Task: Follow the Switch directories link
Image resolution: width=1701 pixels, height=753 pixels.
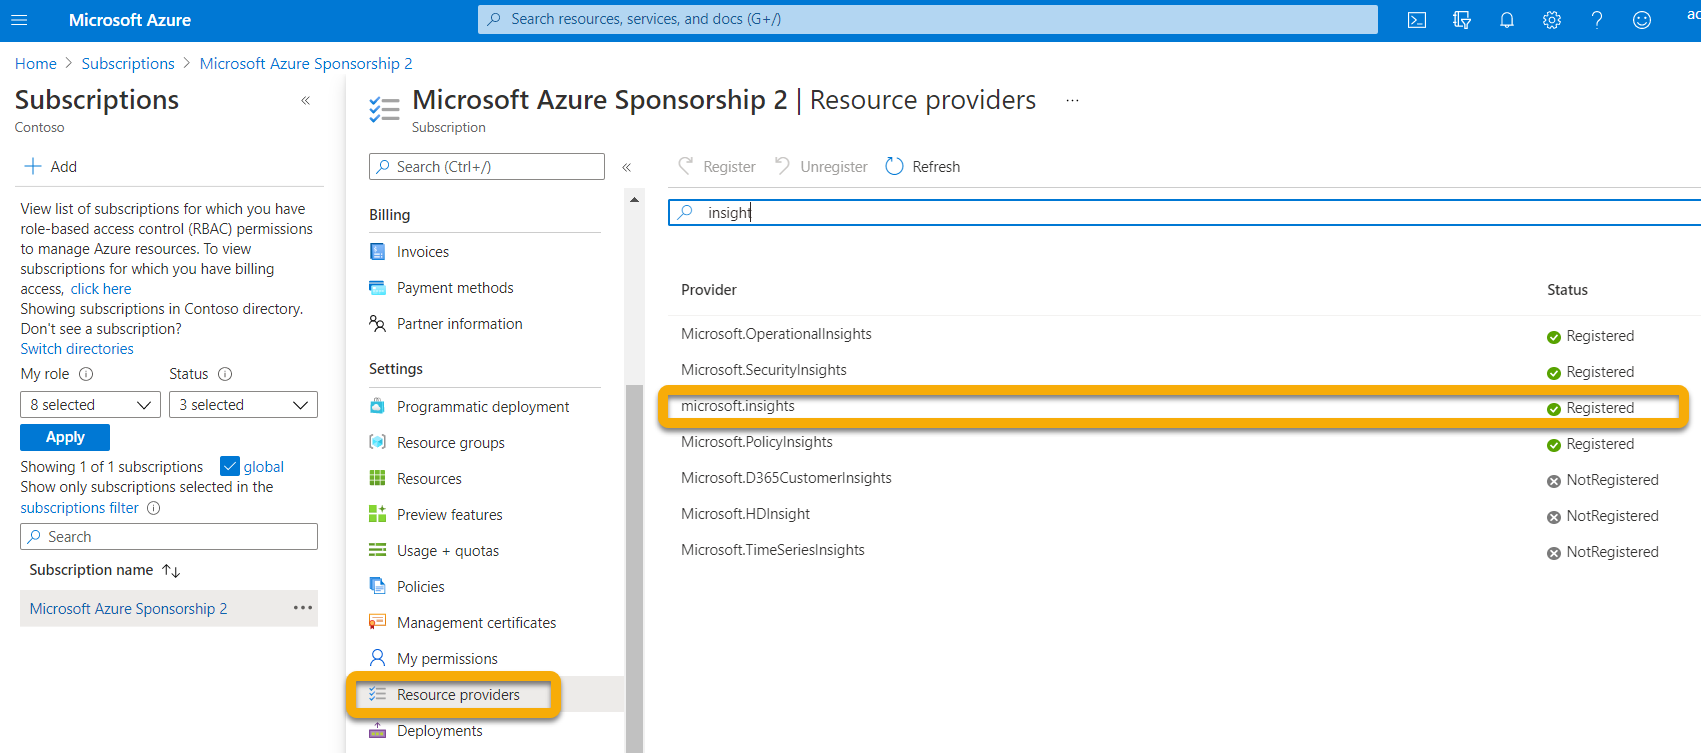Action: (x=77, y=349)
